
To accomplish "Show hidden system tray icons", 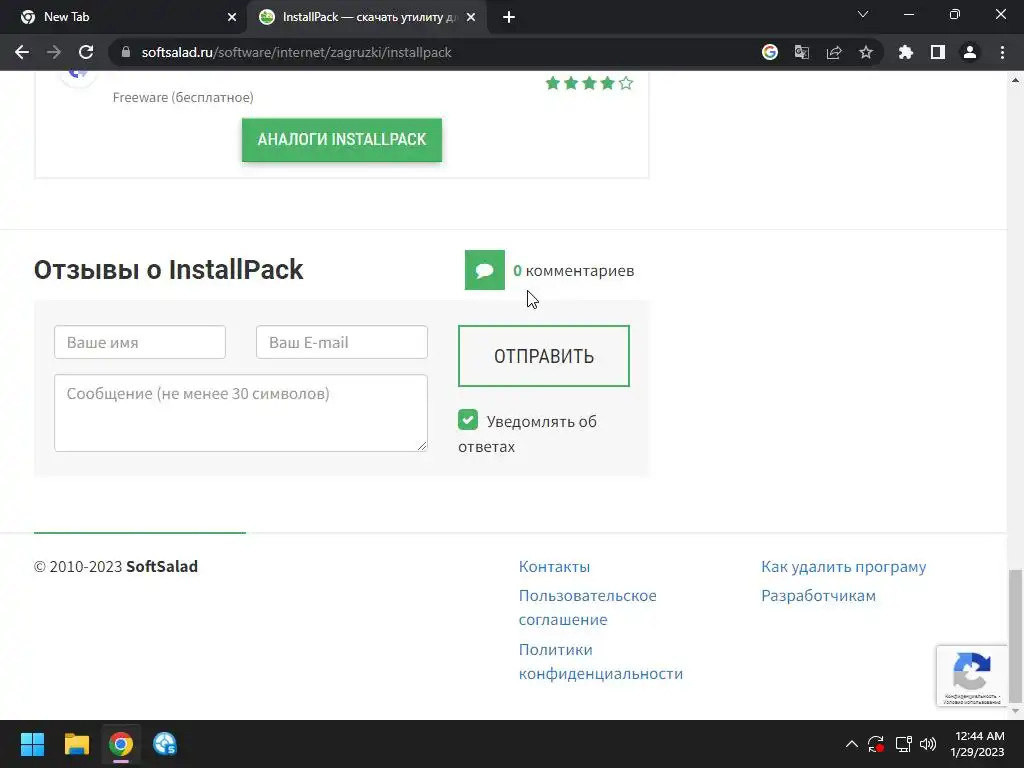I will (852, 744).
